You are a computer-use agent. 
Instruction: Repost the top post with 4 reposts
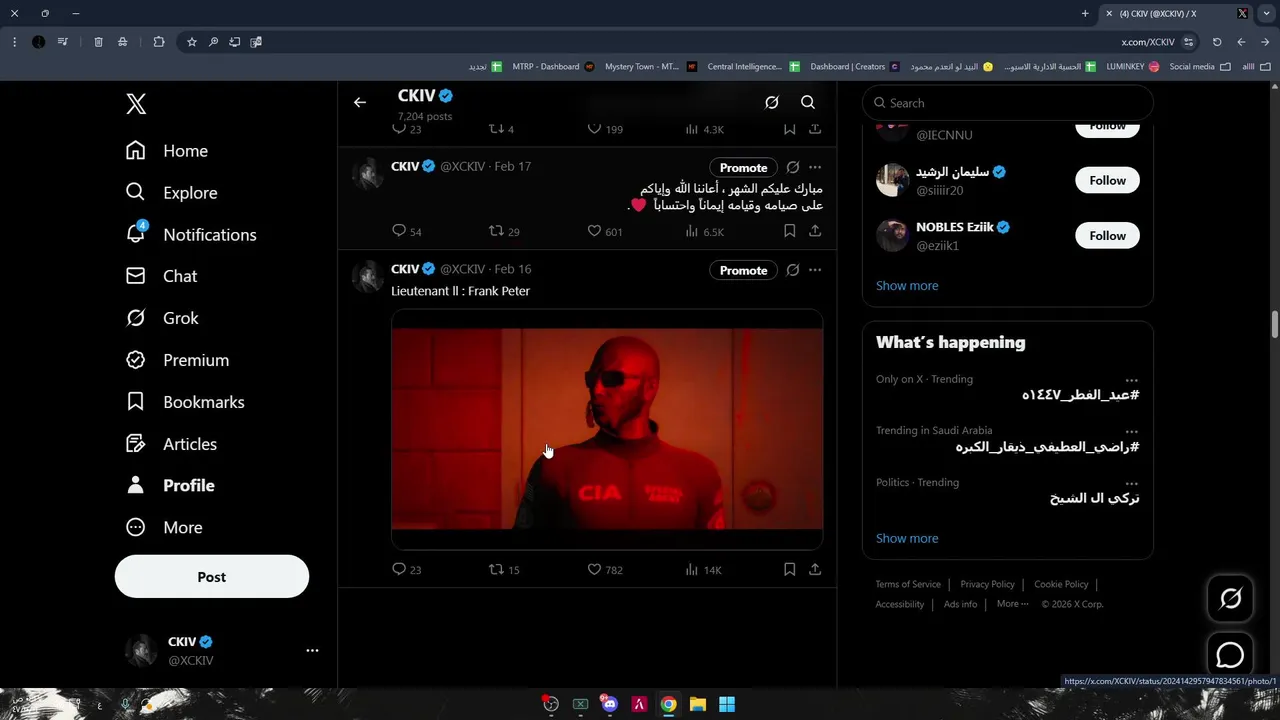[x=500, y=129]
